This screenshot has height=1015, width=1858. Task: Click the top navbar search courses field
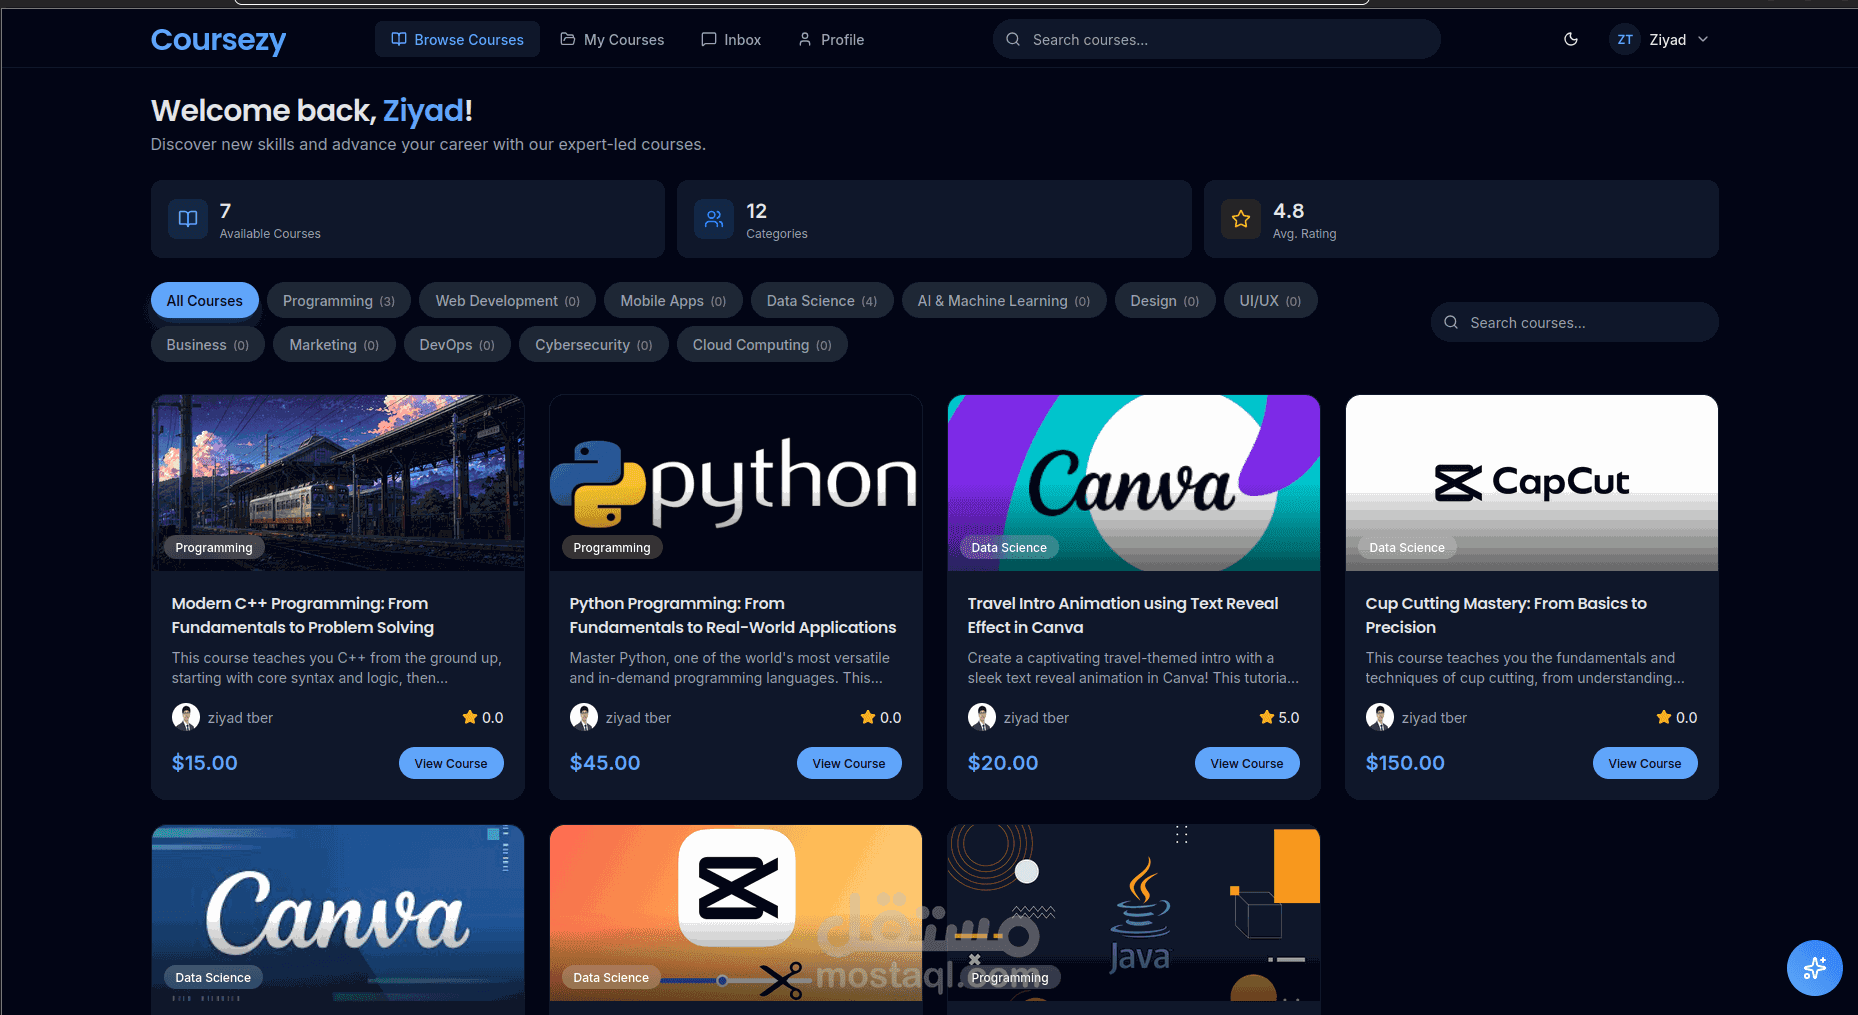point(1217,39)
